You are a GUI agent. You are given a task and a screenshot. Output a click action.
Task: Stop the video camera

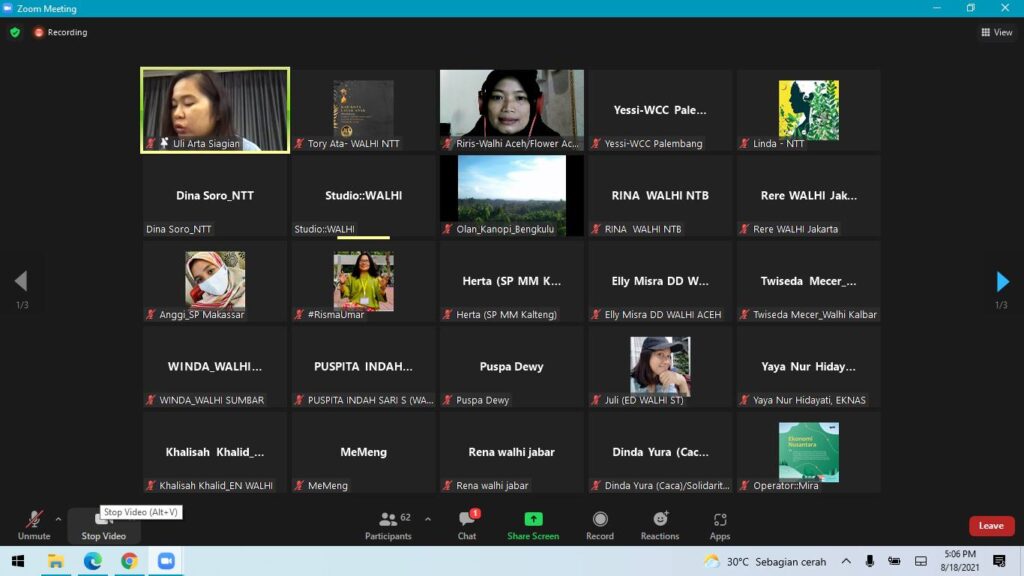tap(103, 524)
